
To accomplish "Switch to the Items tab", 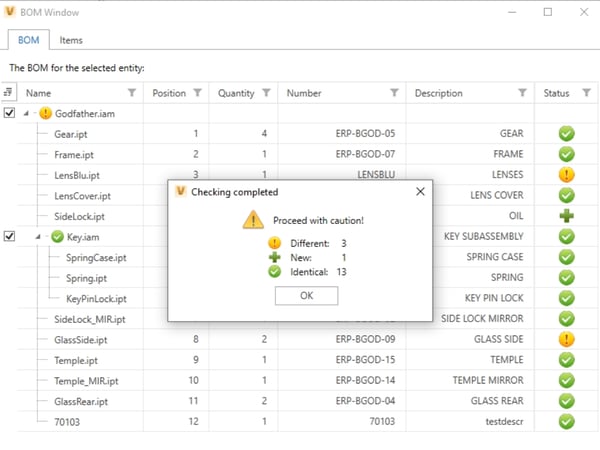I will (70, 40).
